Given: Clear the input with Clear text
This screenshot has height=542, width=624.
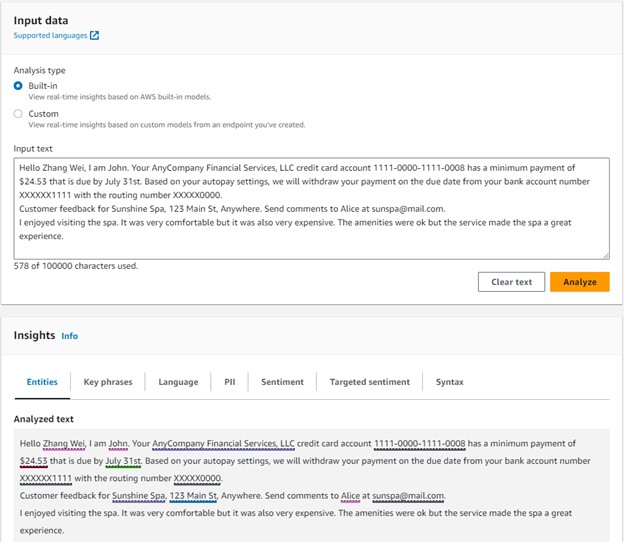Looking at the screenshot, I should 511,282.
